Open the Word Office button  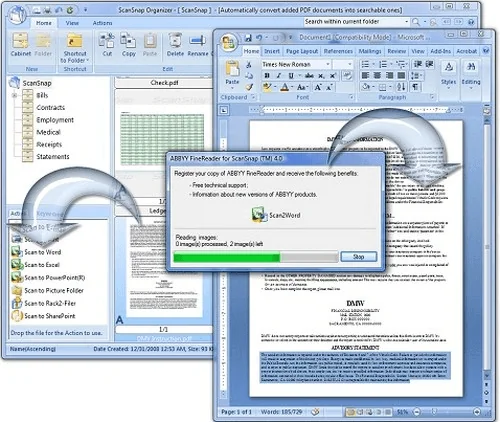click(x=229, y=43)
